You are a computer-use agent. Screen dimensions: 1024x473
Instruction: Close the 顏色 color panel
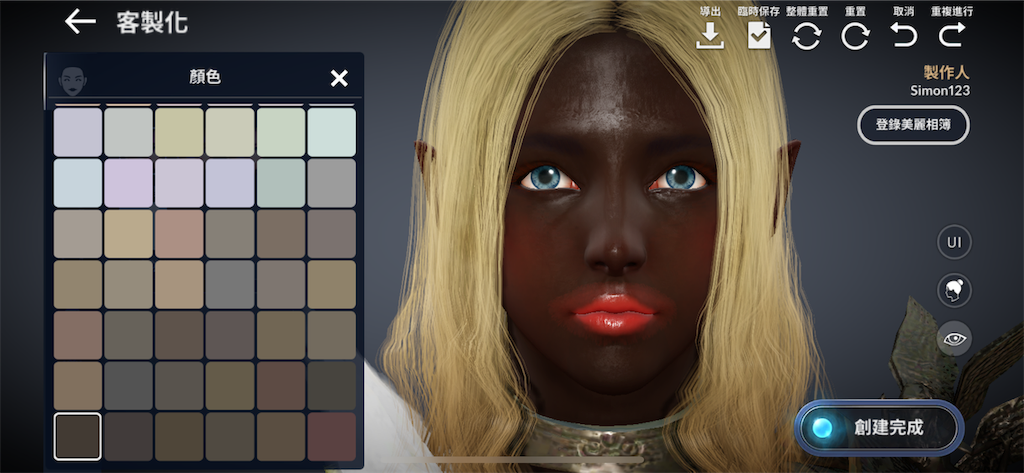click(x=339, y=78)
